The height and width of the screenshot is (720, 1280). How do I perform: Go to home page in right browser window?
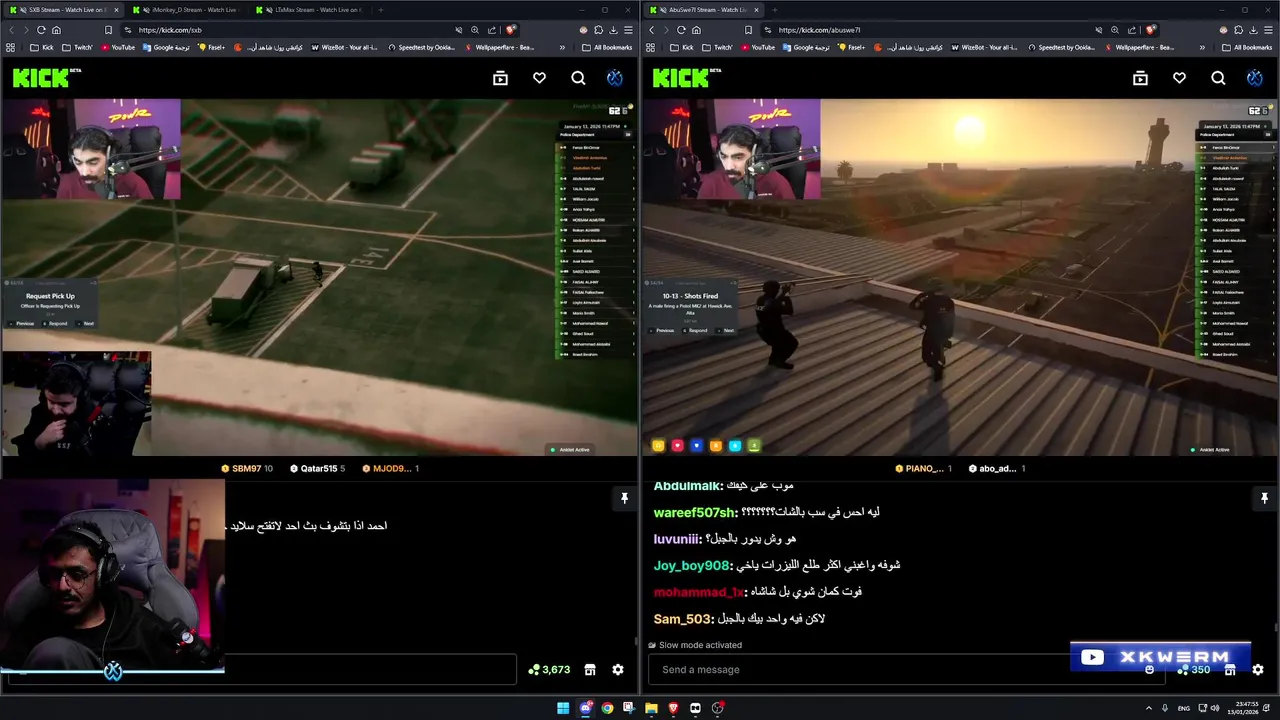click(x=696, y=30)
